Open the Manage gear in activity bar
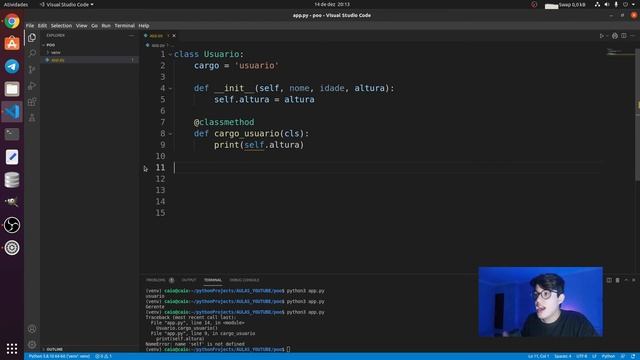640x360 pixels. coord(32,344)
